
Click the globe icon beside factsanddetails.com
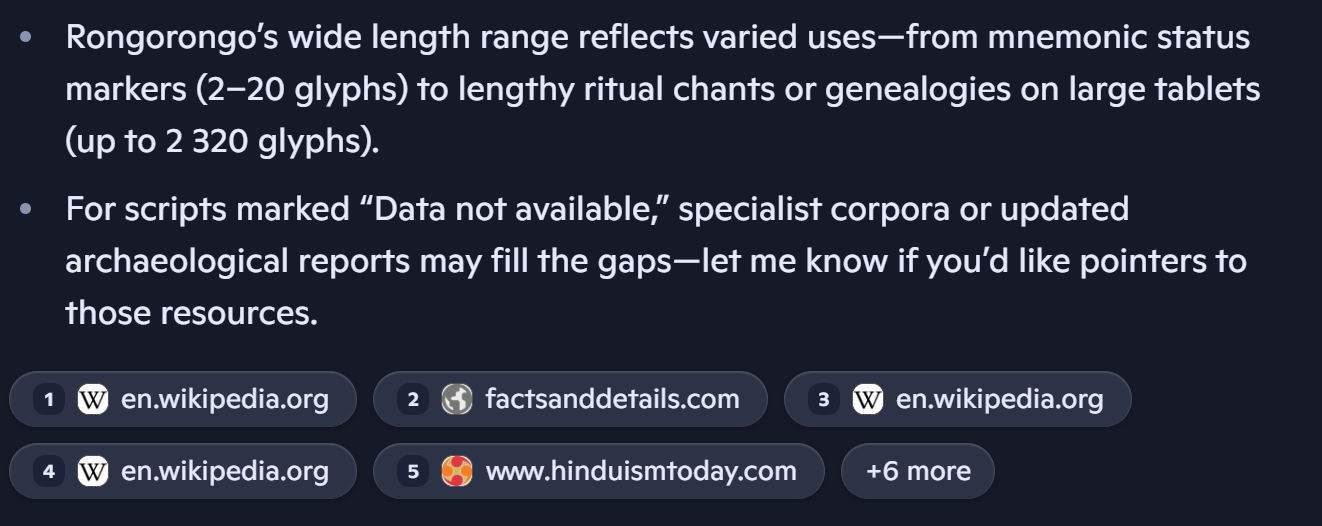[456, 400]
